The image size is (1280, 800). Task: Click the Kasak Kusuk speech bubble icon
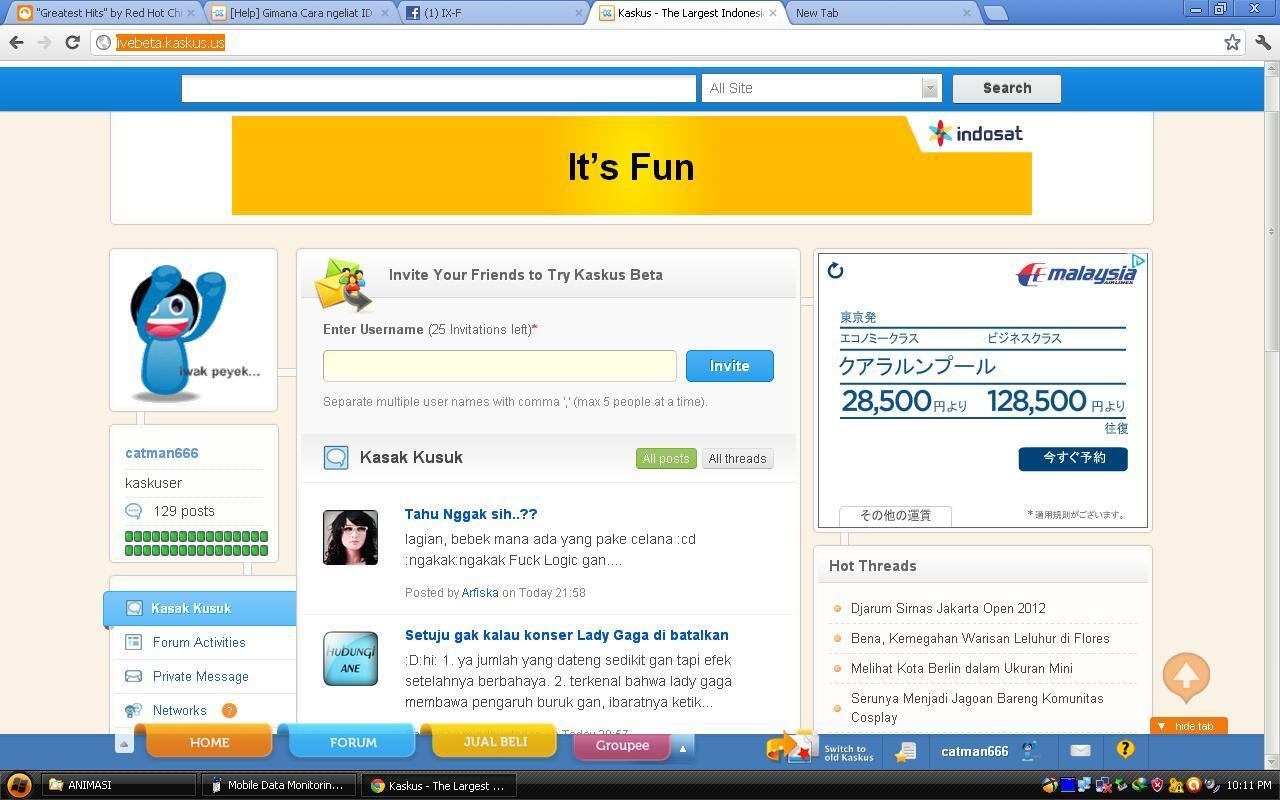point(336,458)
